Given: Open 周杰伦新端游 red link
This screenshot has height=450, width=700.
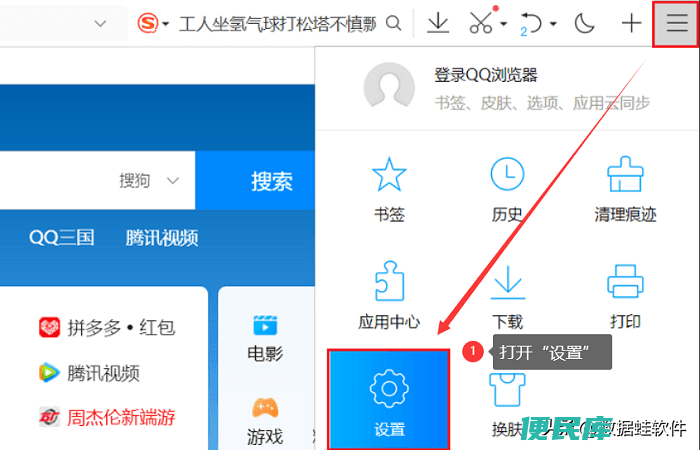Looking at the screenshot, I should click(x=107, y=417).
